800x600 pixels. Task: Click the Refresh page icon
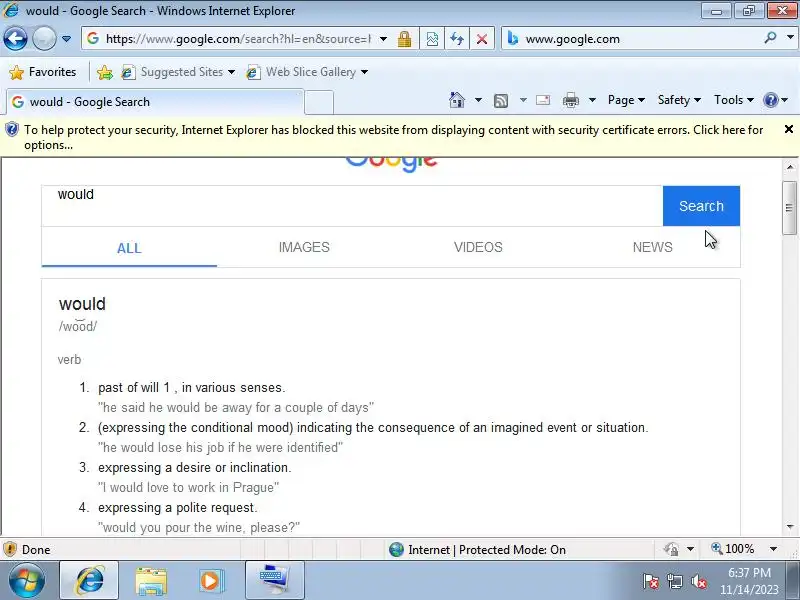tap(457, 39)
